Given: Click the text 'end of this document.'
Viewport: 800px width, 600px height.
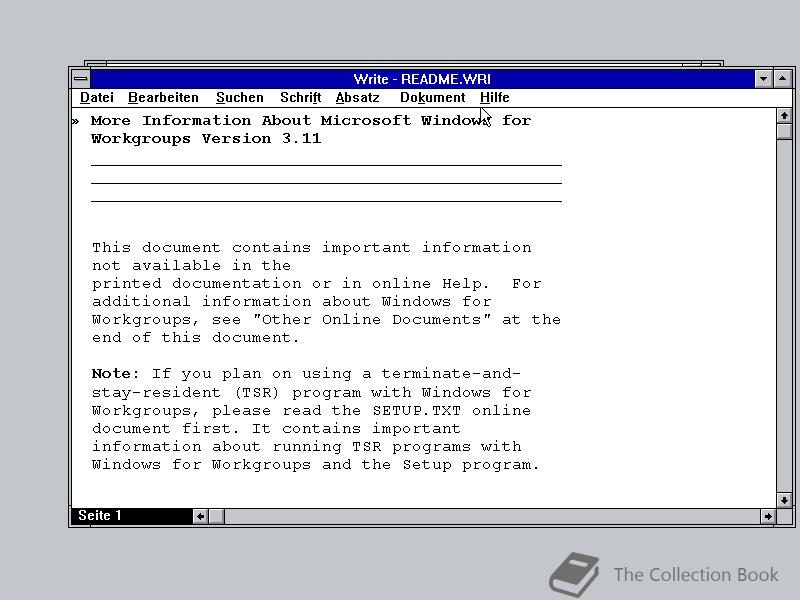Looking at the screenshot, I should pos(195,337).
